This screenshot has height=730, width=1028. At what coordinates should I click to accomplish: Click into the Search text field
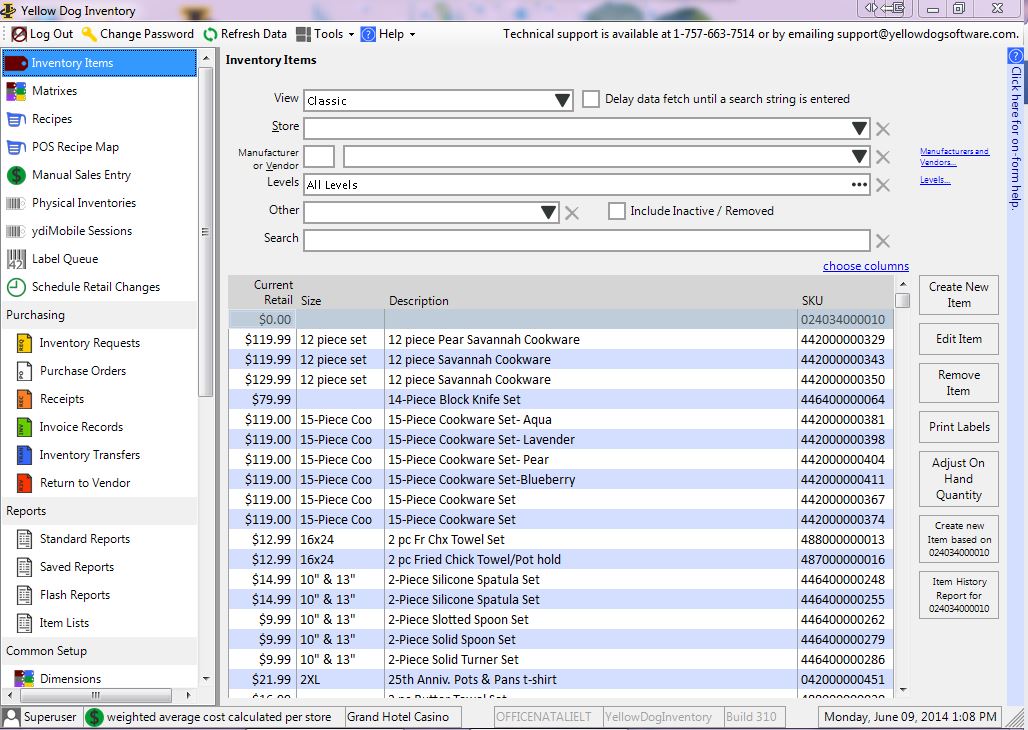[x=586, y=240]
